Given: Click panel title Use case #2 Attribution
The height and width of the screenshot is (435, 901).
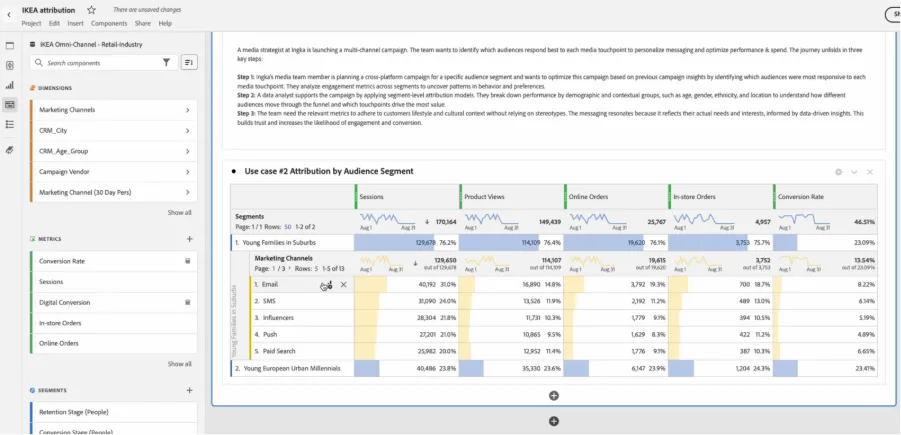Looking at the screenshot, I should 329,171.
